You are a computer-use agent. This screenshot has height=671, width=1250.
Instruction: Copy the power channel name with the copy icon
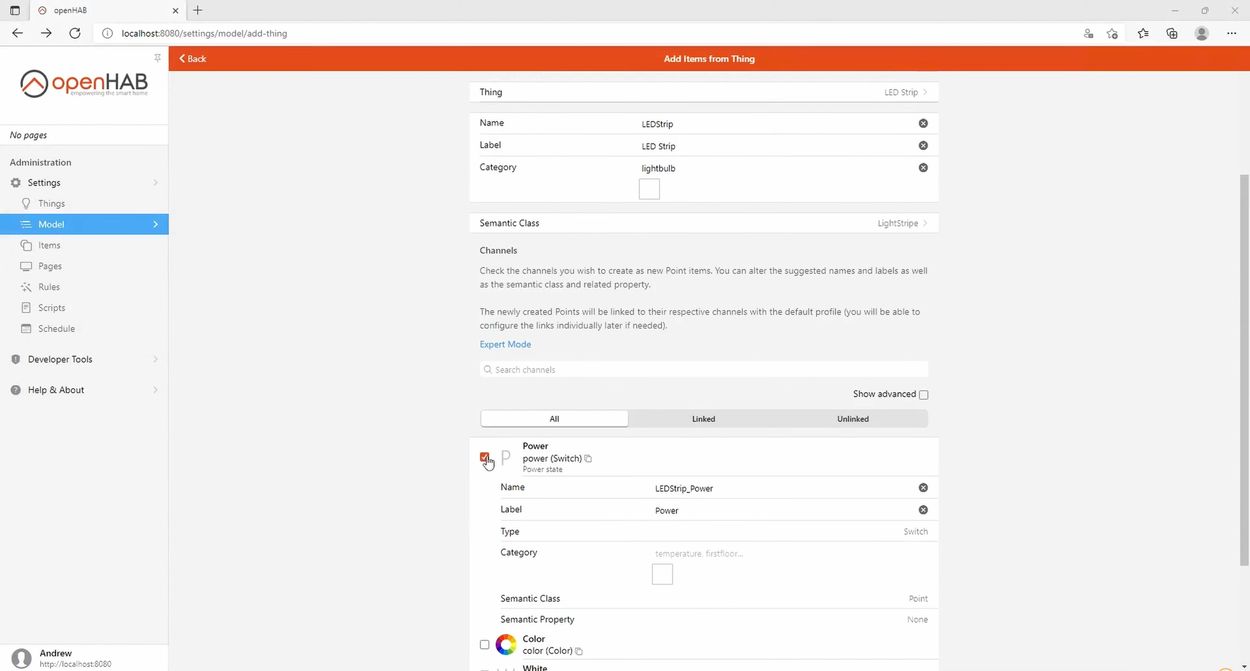click(x=588, y=458)
